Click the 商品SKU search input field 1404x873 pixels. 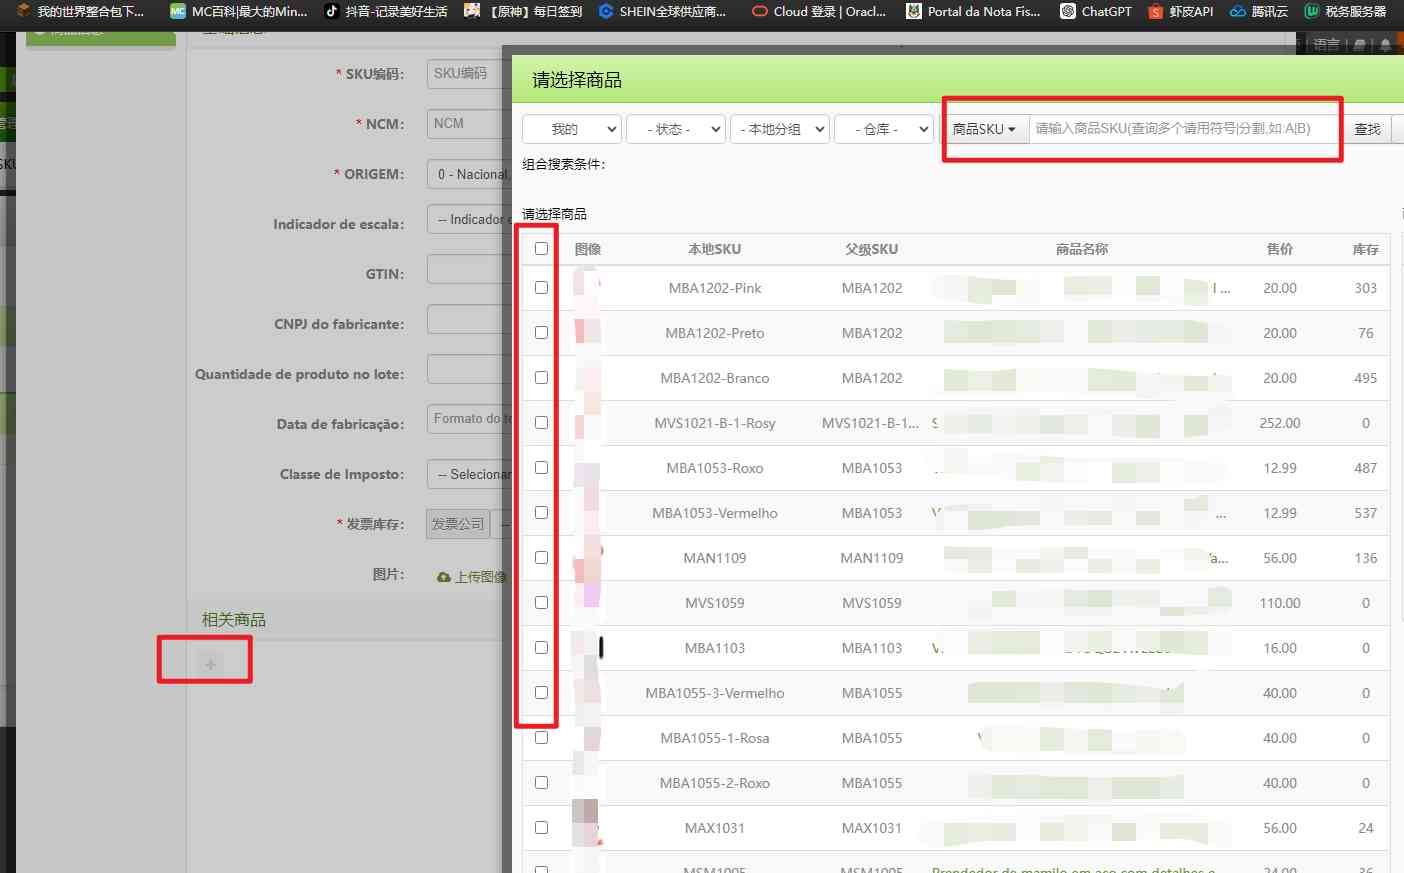(x=1182, y=129)
